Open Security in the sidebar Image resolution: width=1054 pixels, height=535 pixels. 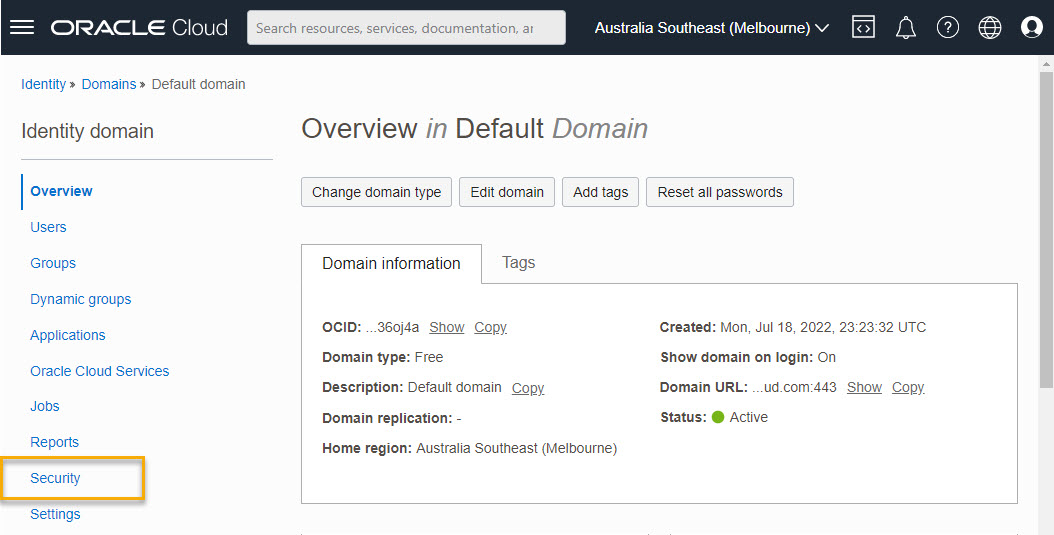(x=55, y=478)
